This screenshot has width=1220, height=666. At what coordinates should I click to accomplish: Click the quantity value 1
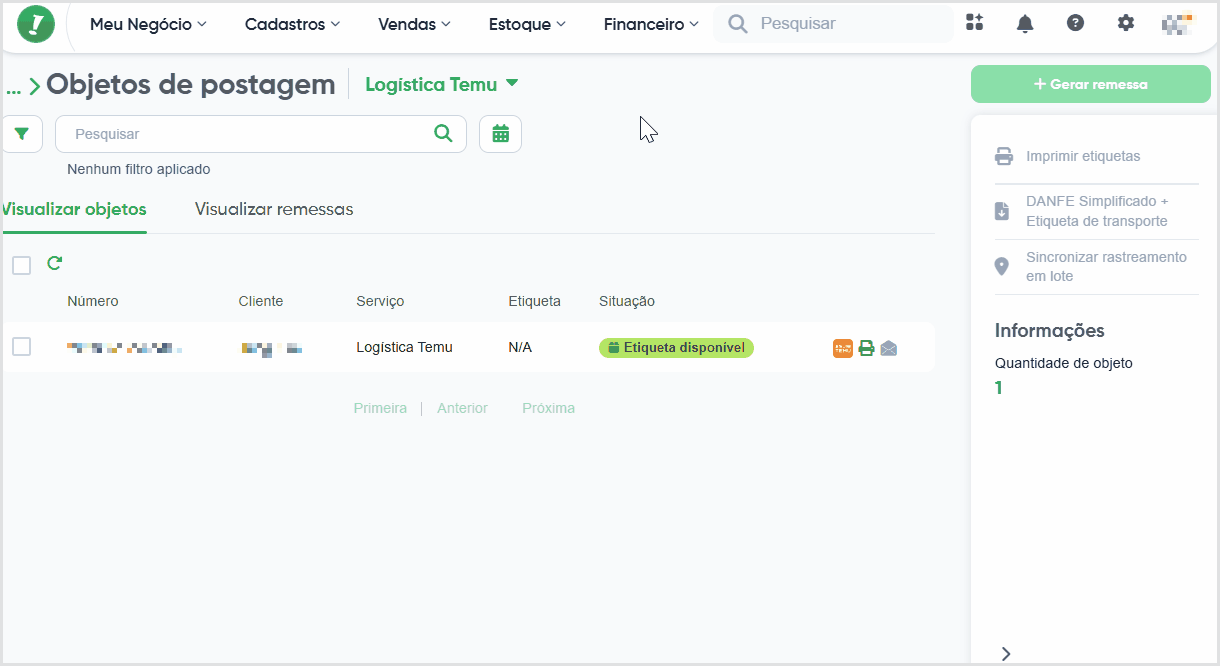coord(998,388)
